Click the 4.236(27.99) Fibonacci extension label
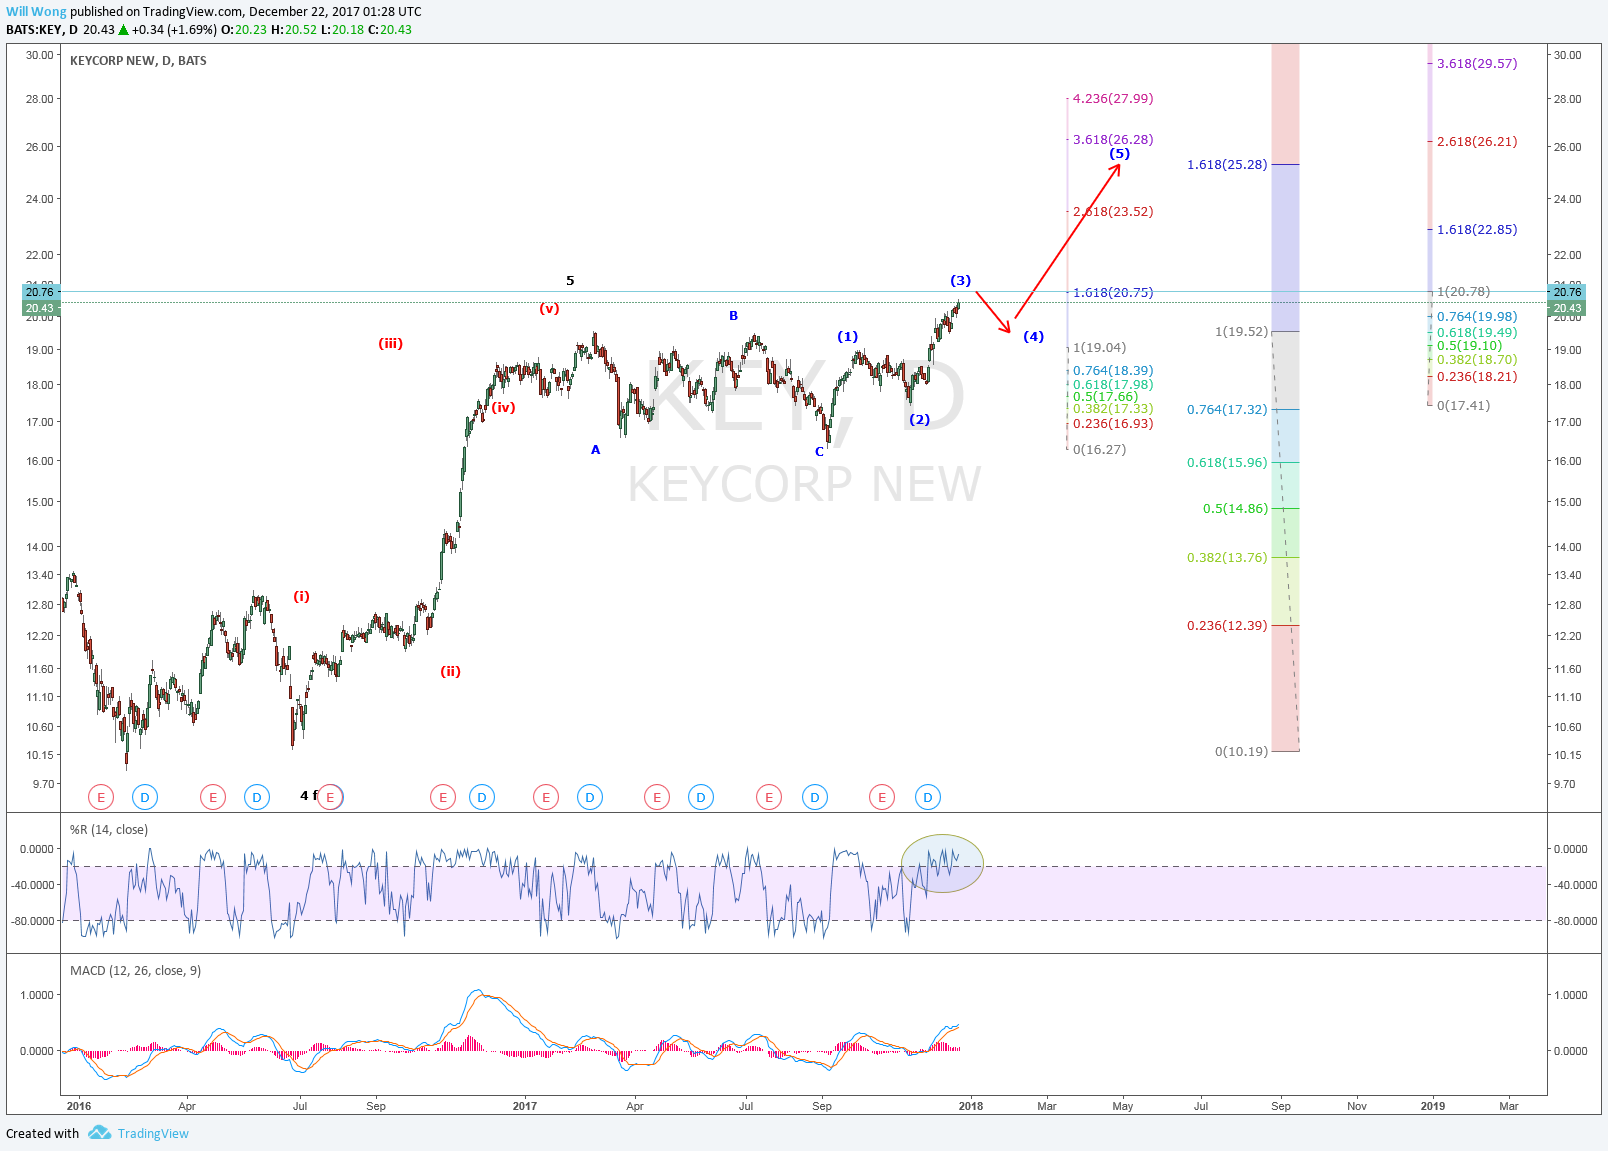This screenshot has width=1608, height=1151. 1113,98
